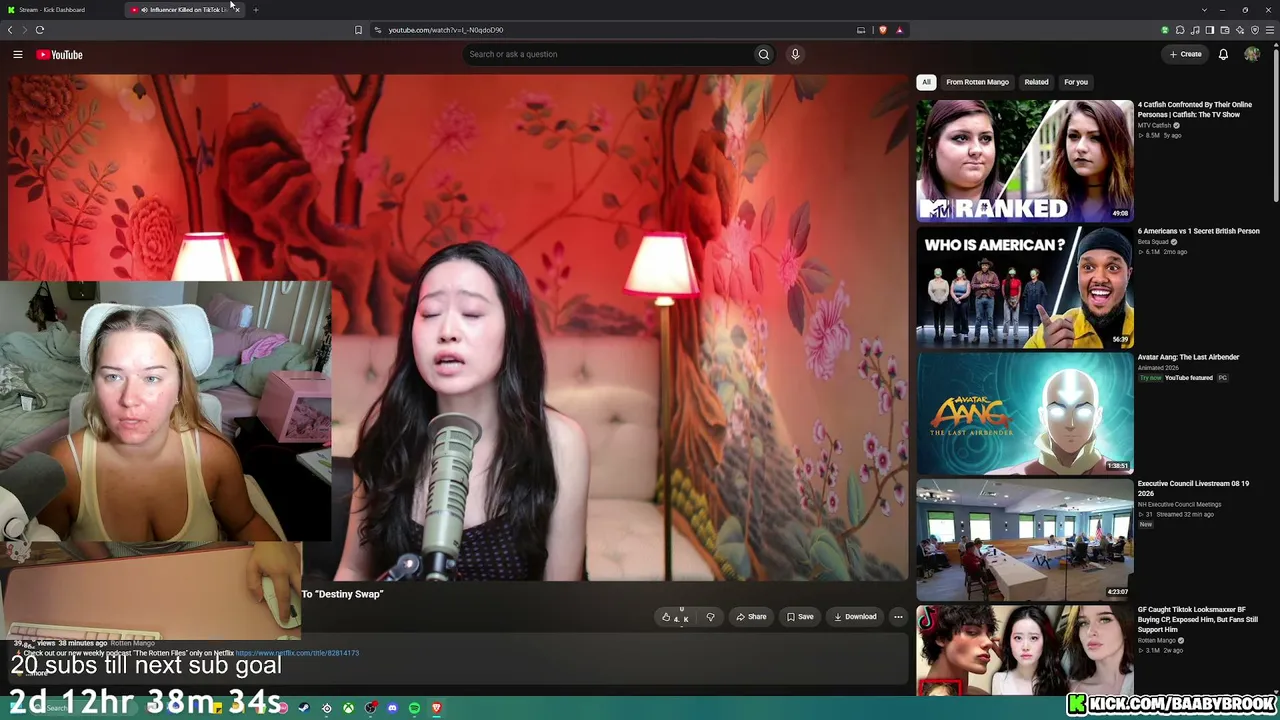Open the browser main menu
Screen dimensions: 1280x720
coord(1270,30)
